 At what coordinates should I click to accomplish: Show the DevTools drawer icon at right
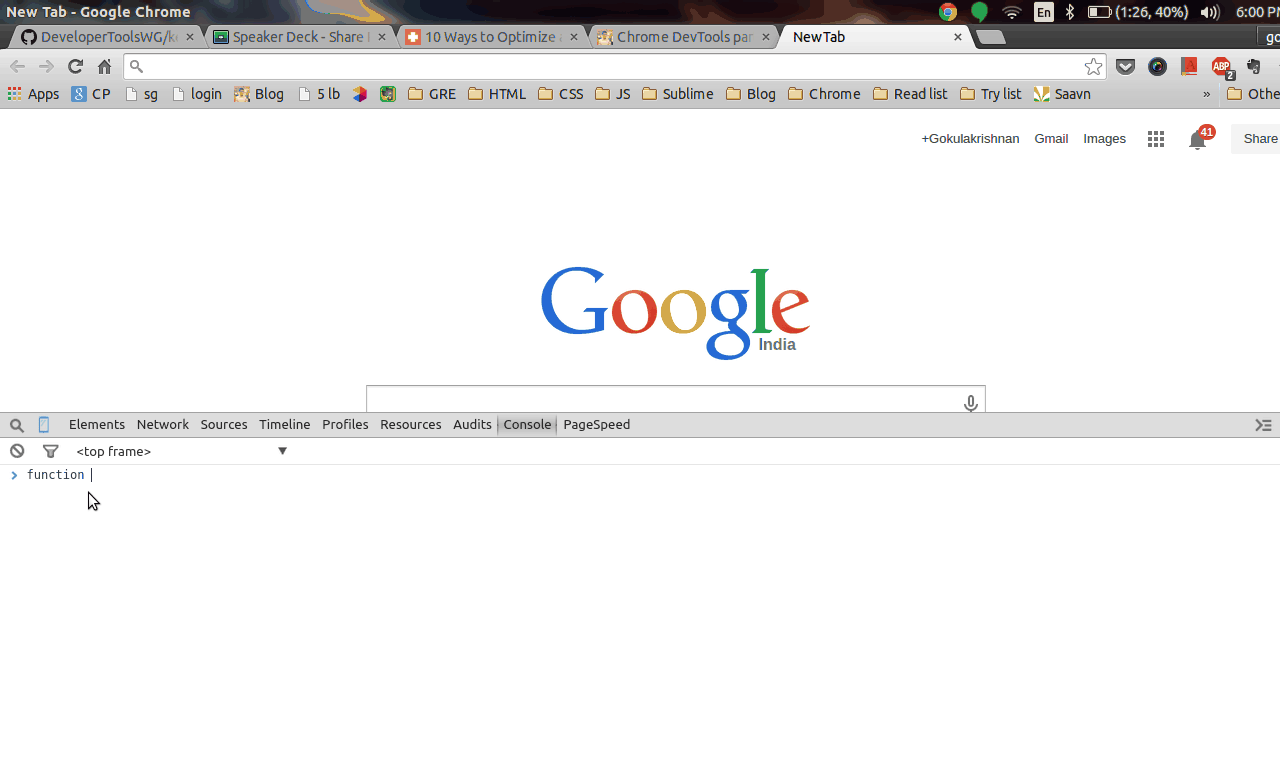(1264, 425)
